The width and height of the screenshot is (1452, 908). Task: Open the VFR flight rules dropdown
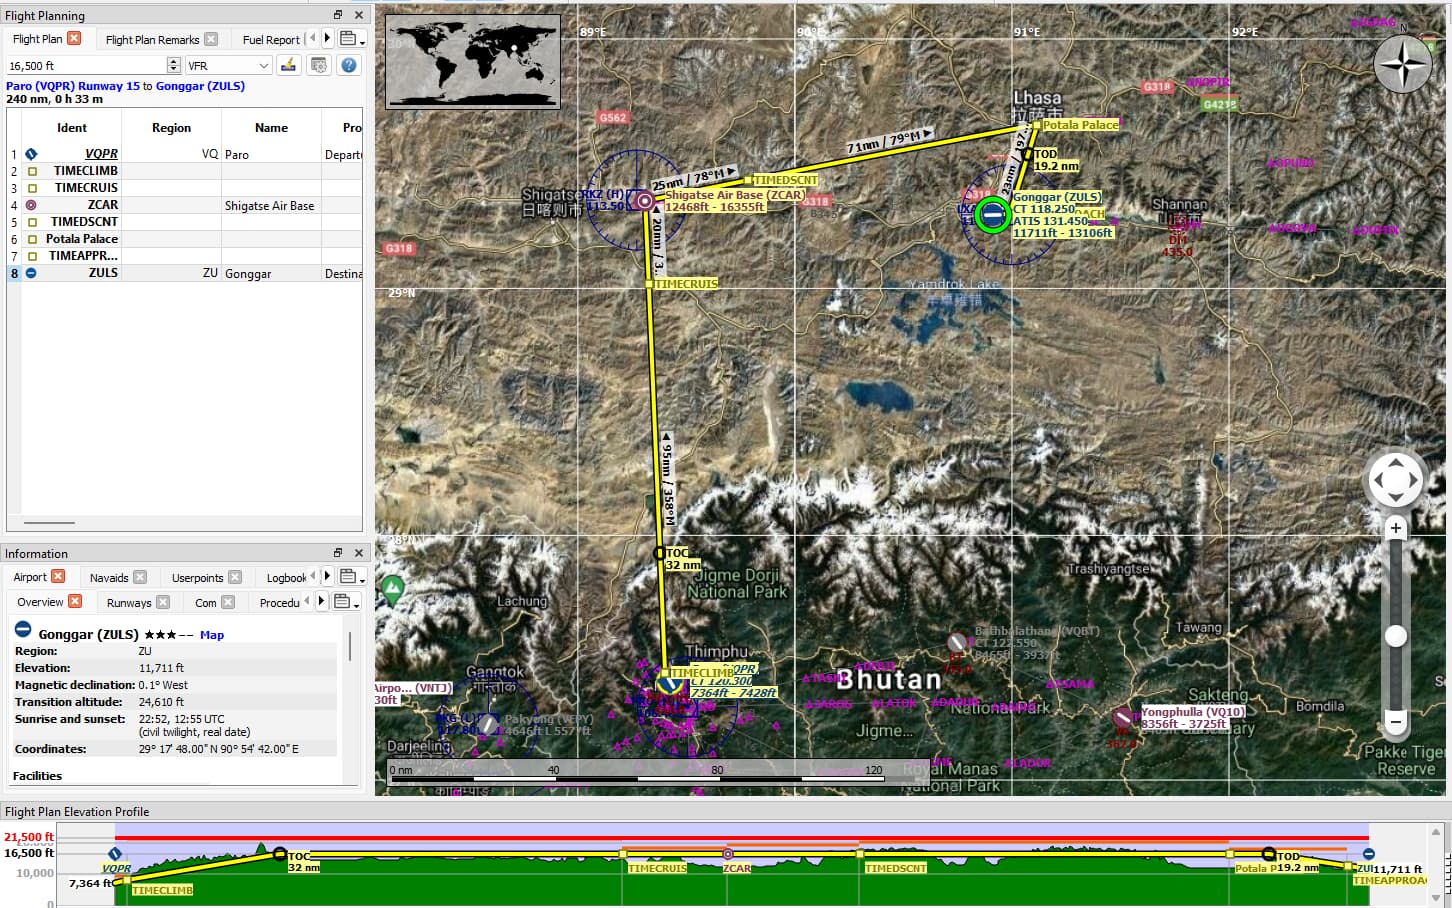click(229, 65)
